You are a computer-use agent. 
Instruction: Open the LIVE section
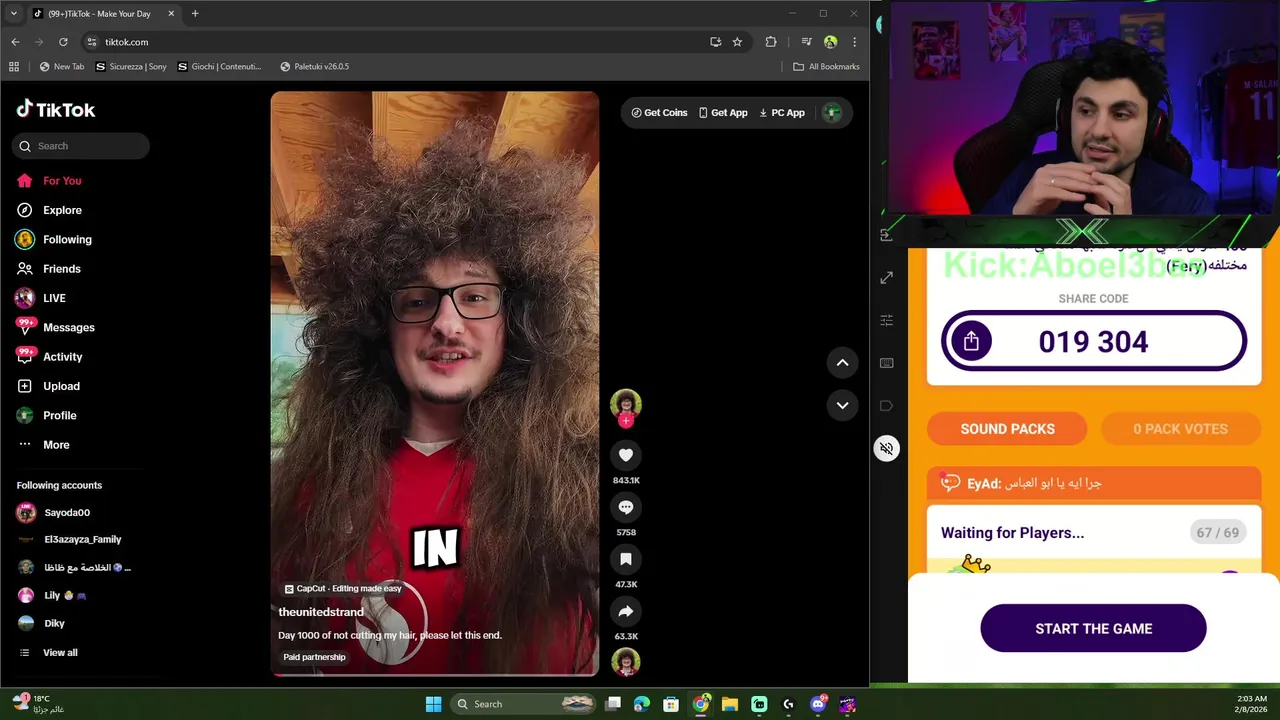[x=41, y=298]
